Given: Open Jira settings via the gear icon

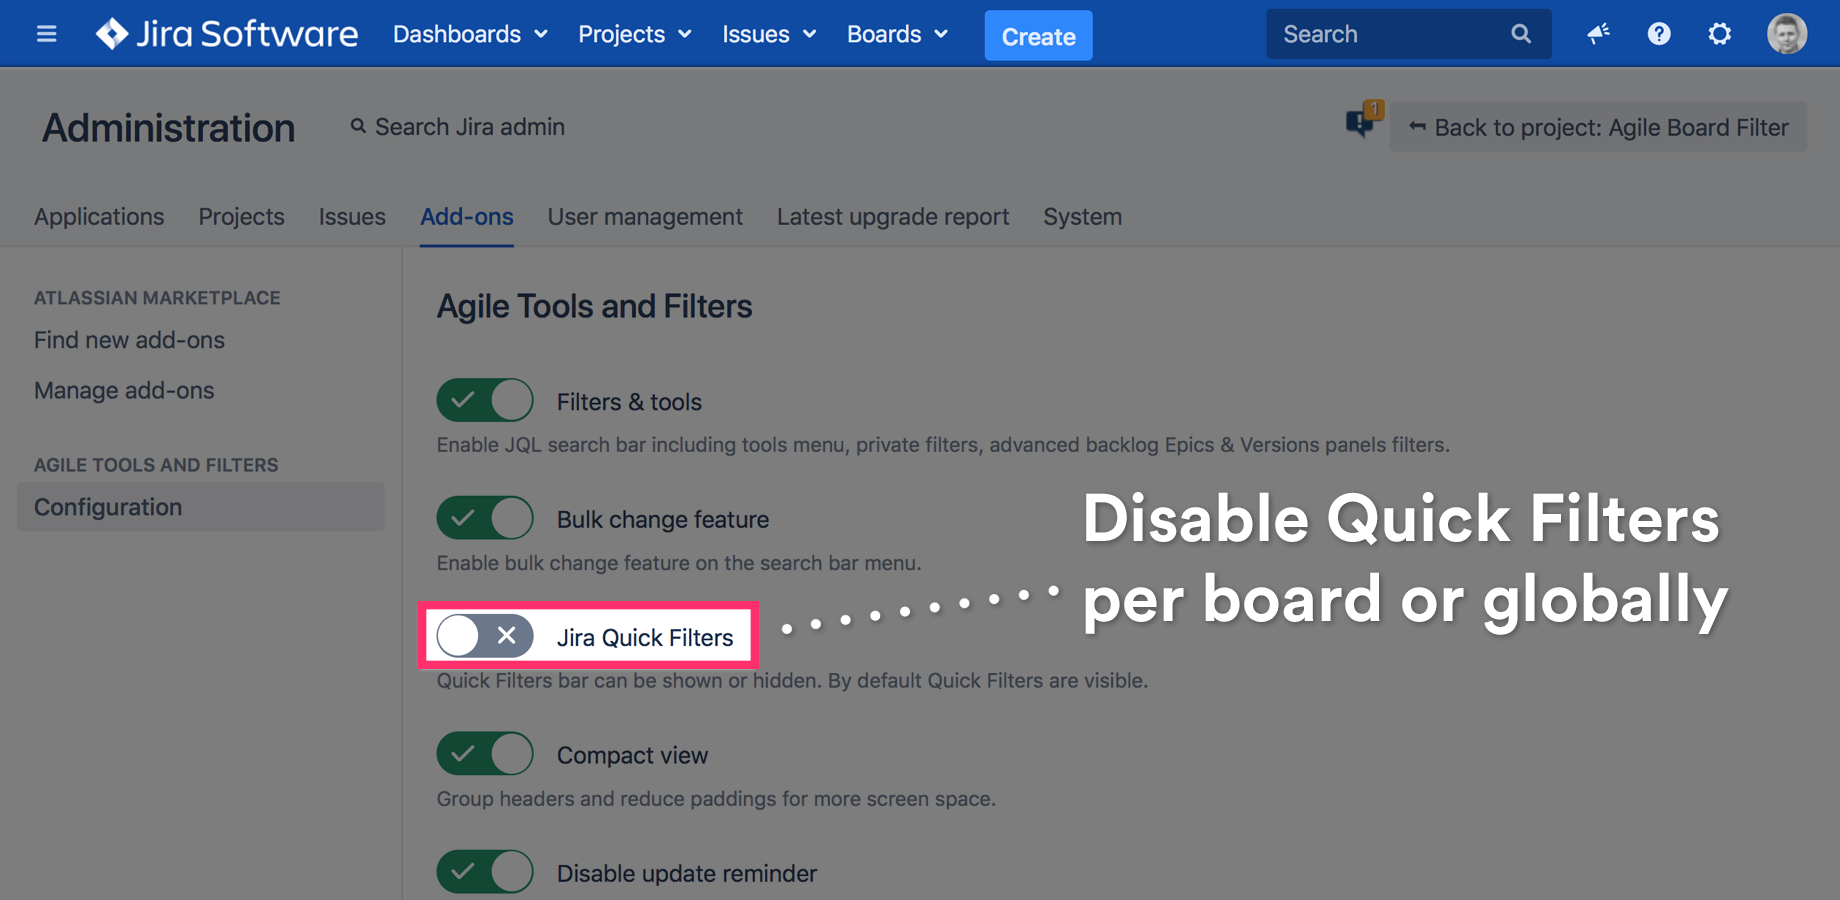Looking at the screenshot, I should [x=1720, y=33].
